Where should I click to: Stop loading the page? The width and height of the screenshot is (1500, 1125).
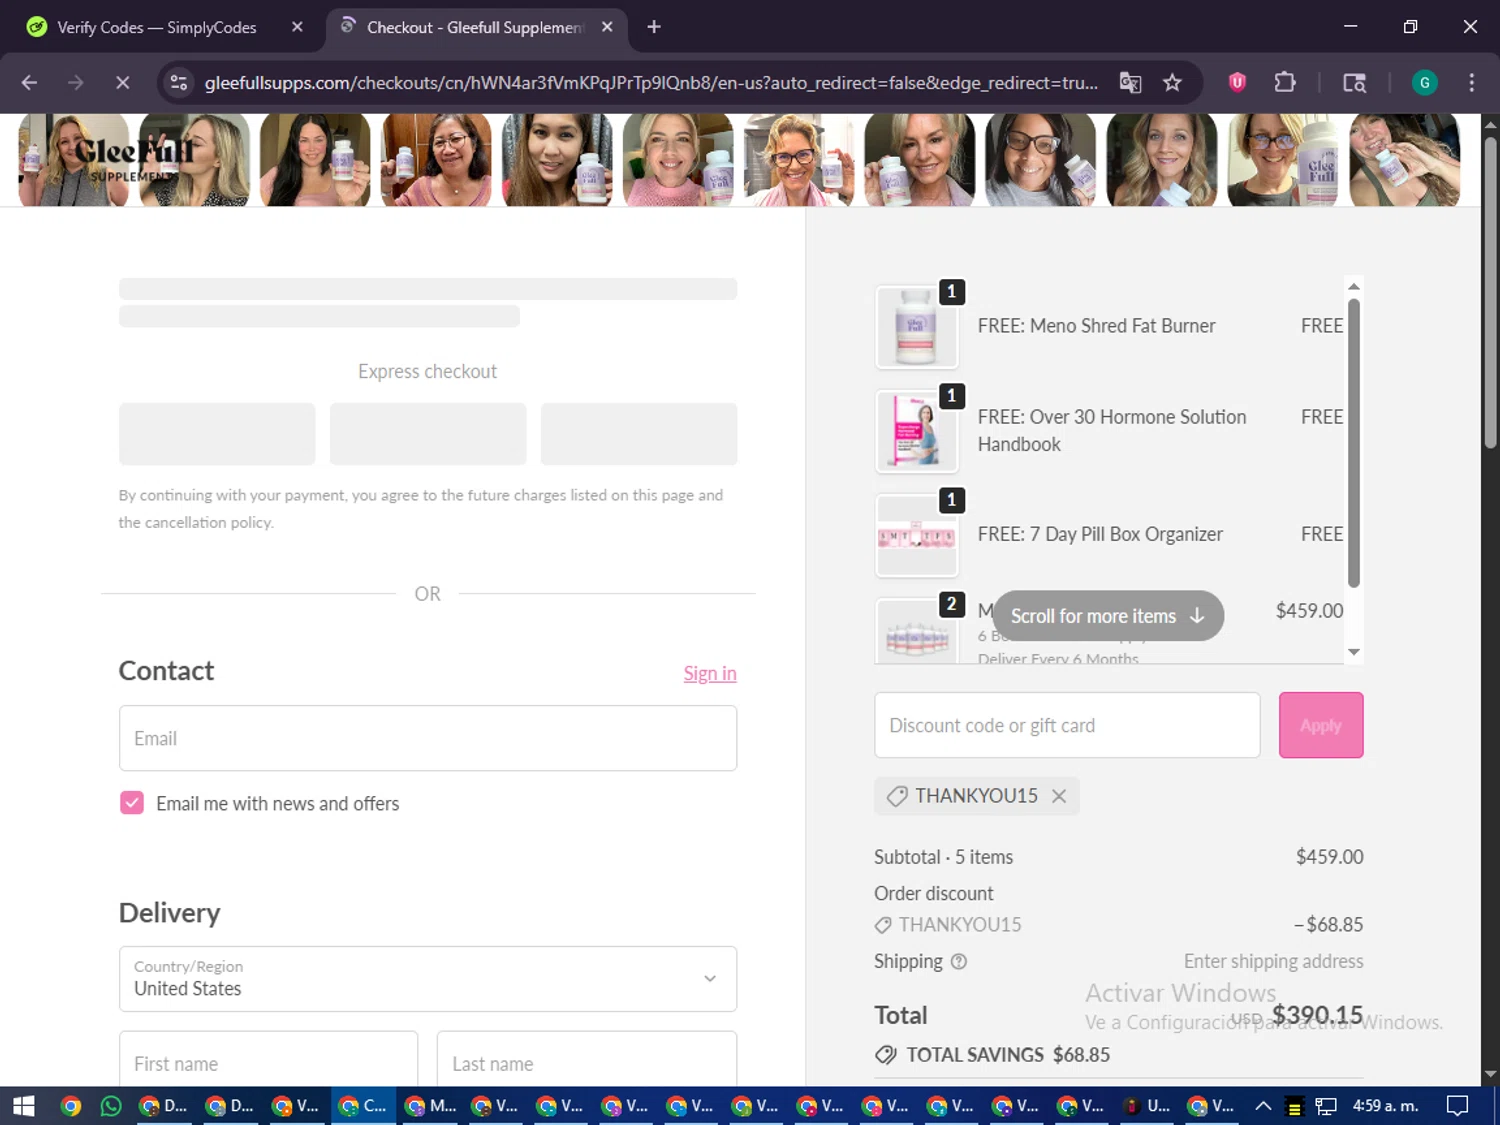point(123,83)
